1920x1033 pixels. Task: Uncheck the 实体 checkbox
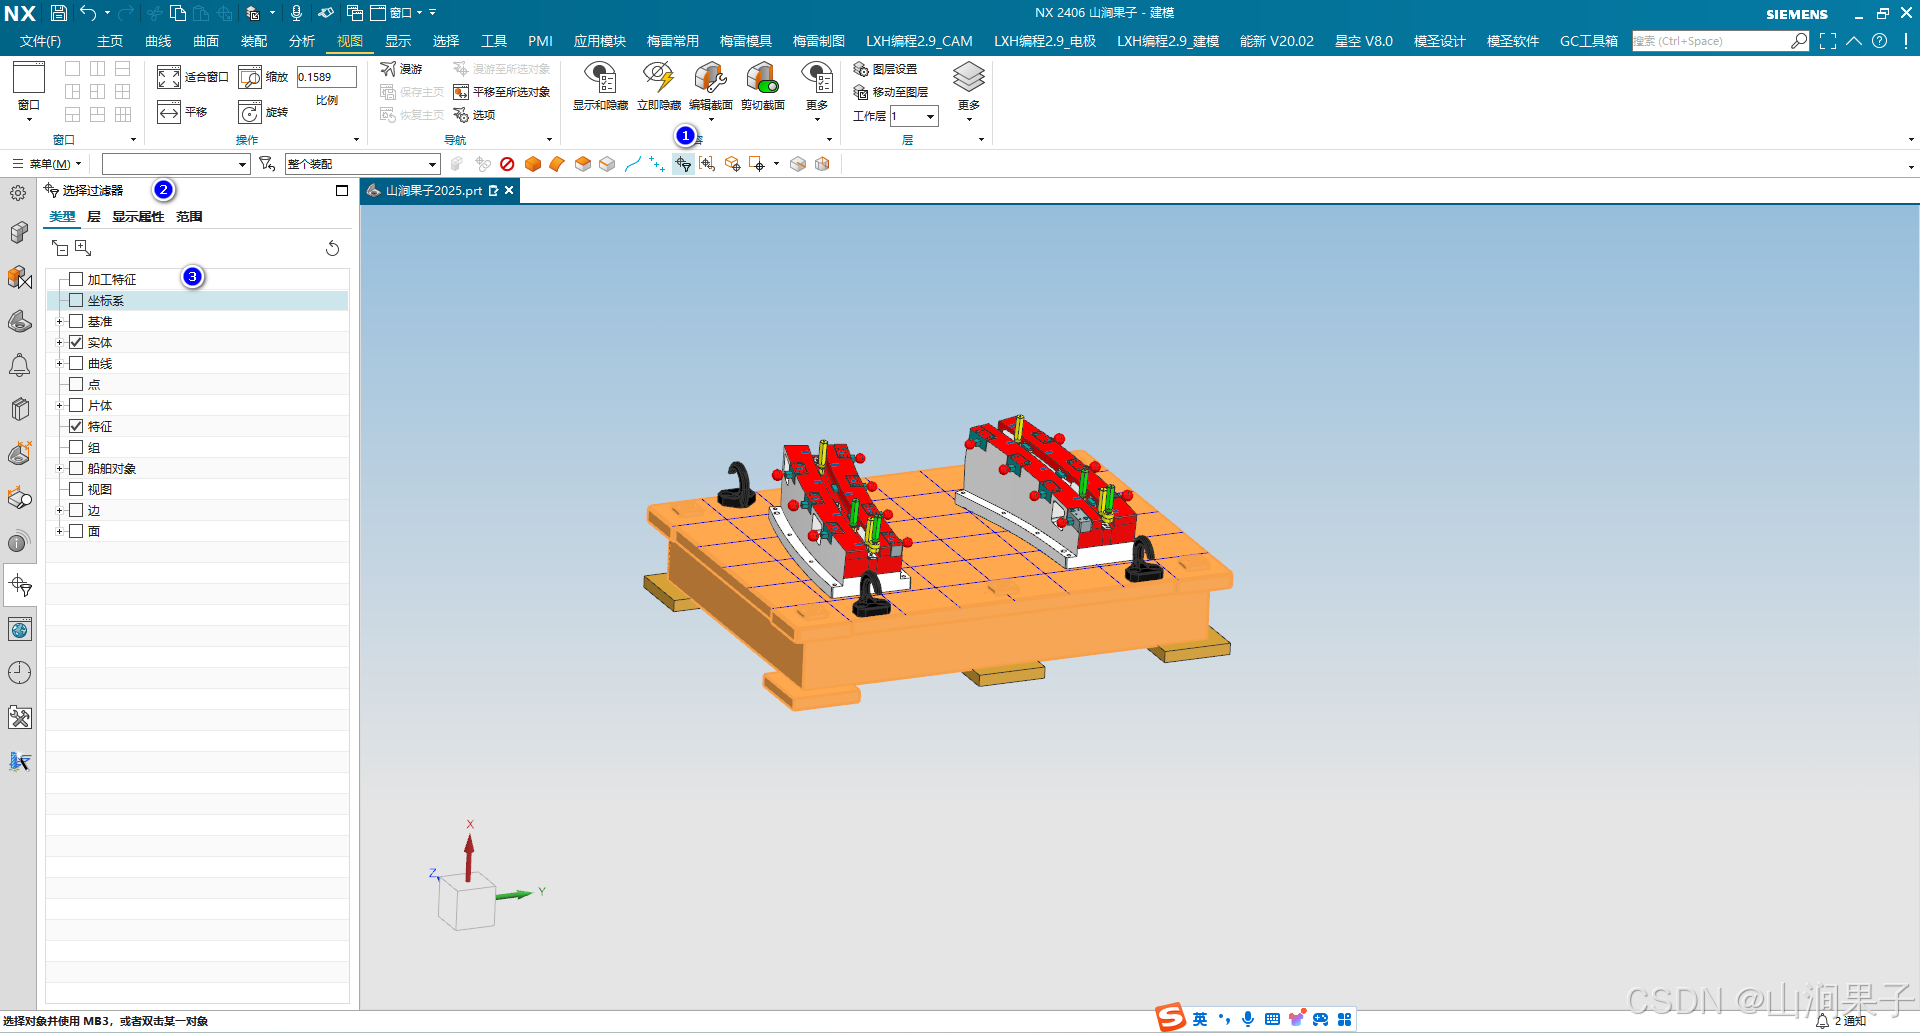click(76, 342)
